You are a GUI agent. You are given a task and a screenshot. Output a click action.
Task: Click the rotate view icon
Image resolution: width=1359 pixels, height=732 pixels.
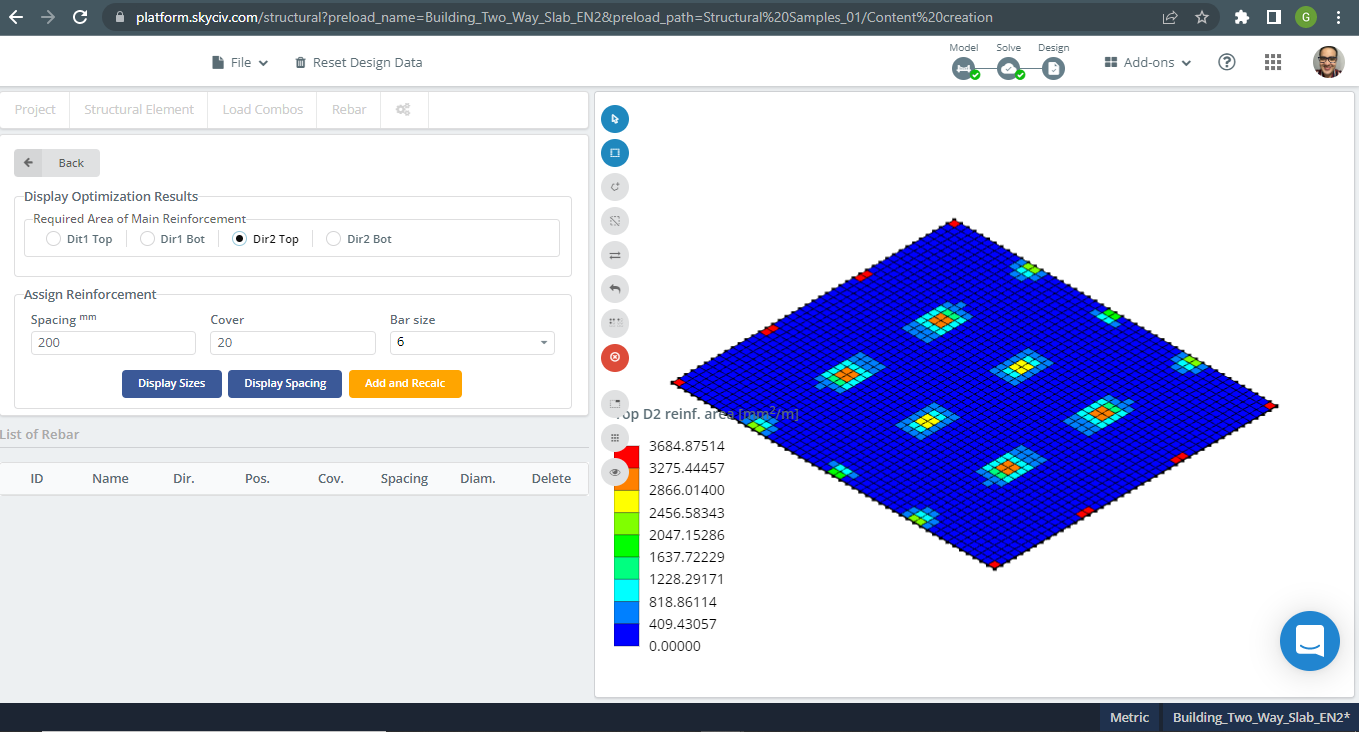[x=614, y=186]
